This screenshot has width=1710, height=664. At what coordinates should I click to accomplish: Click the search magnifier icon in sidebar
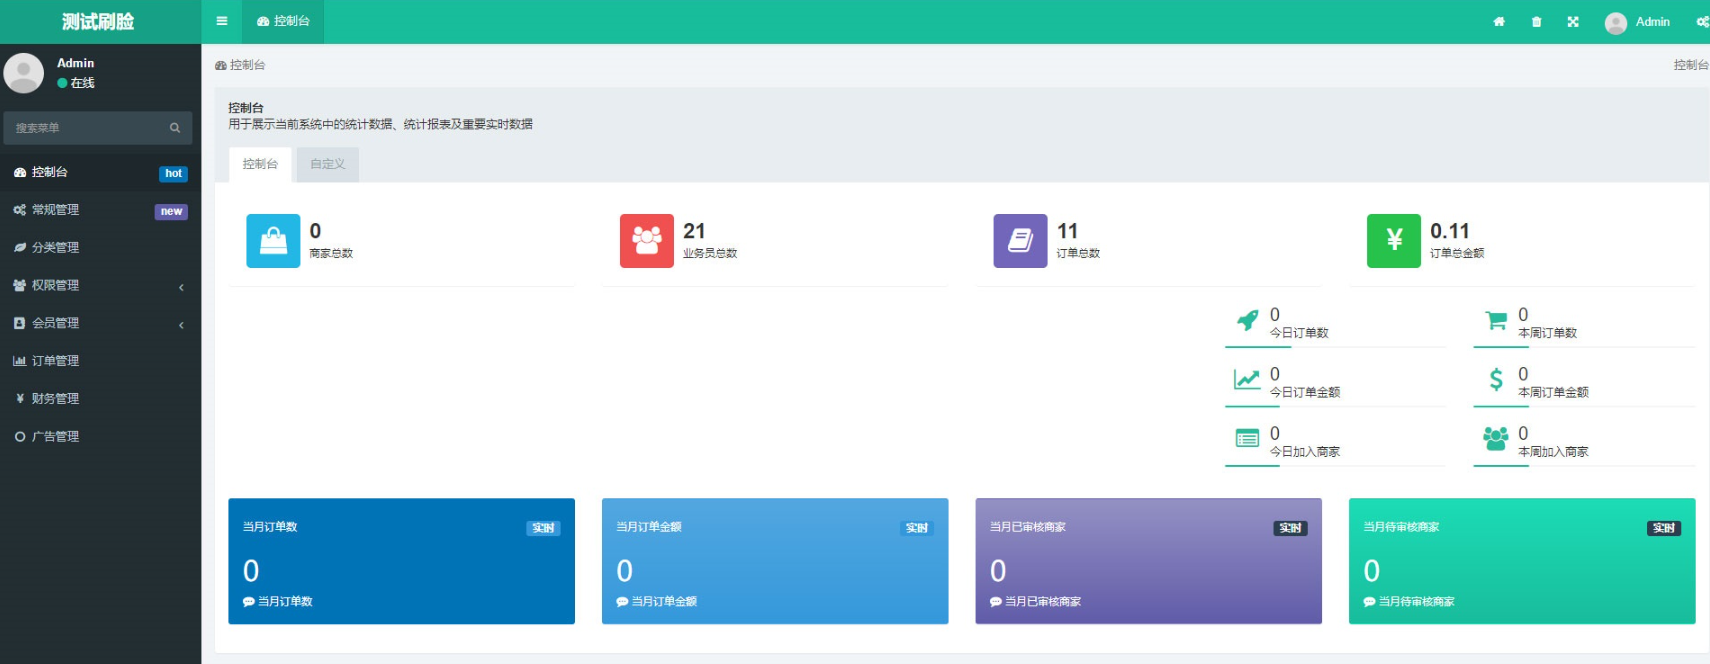(175, 128)
